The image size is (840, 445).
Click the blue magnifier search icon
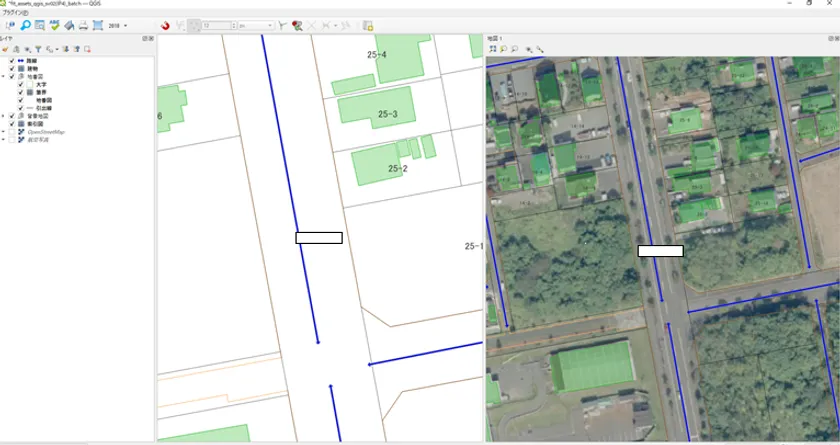(x=25, y=25)
